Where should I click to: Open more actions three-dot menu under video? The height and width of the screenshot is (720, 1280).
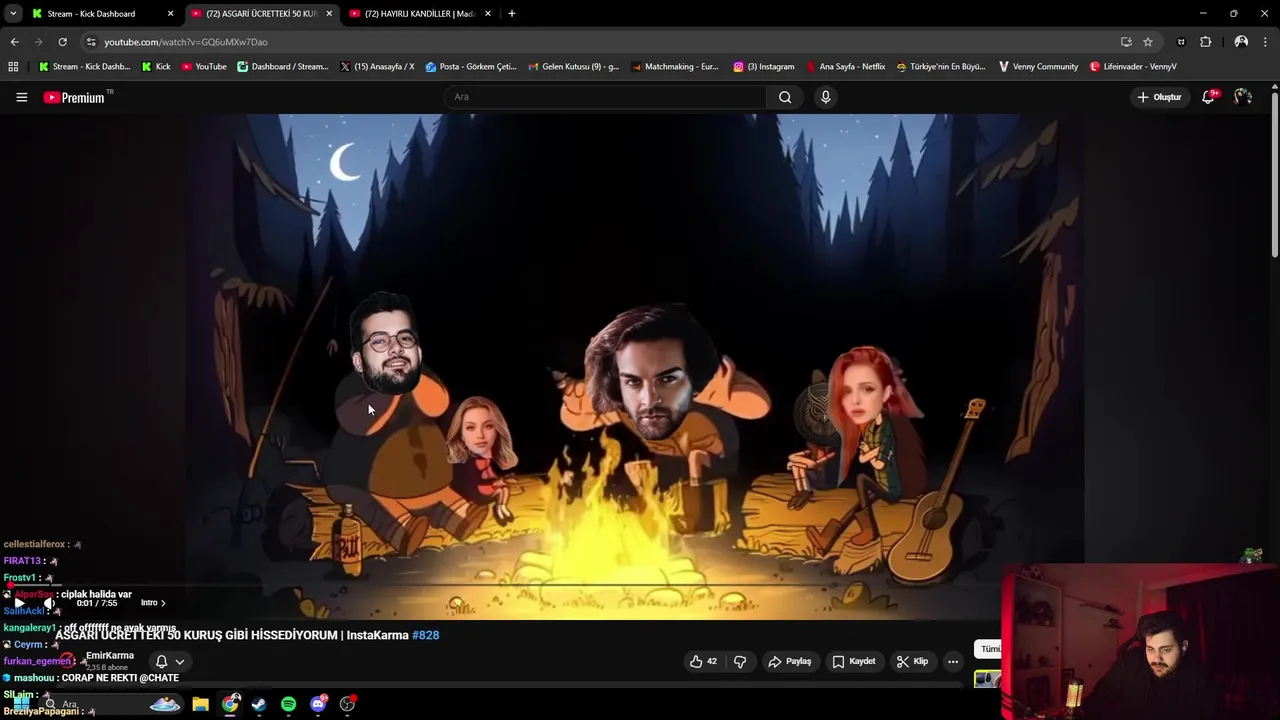[x=953, y=661]
